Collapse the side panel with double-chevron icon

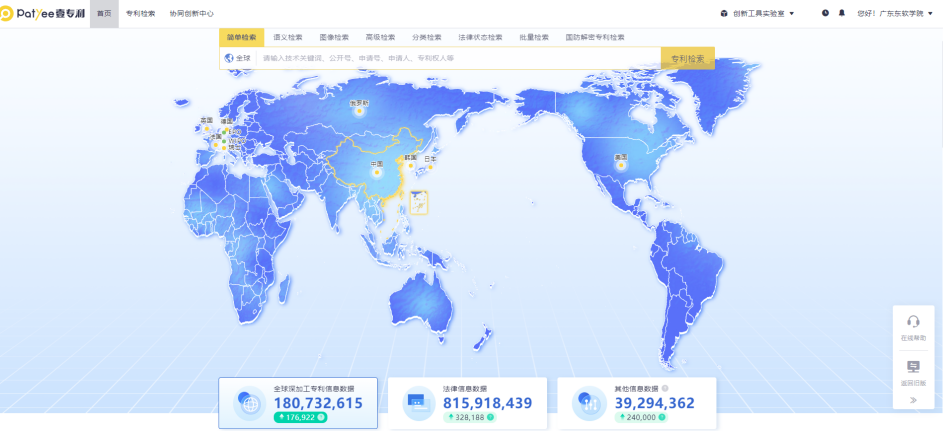[913, 400]
